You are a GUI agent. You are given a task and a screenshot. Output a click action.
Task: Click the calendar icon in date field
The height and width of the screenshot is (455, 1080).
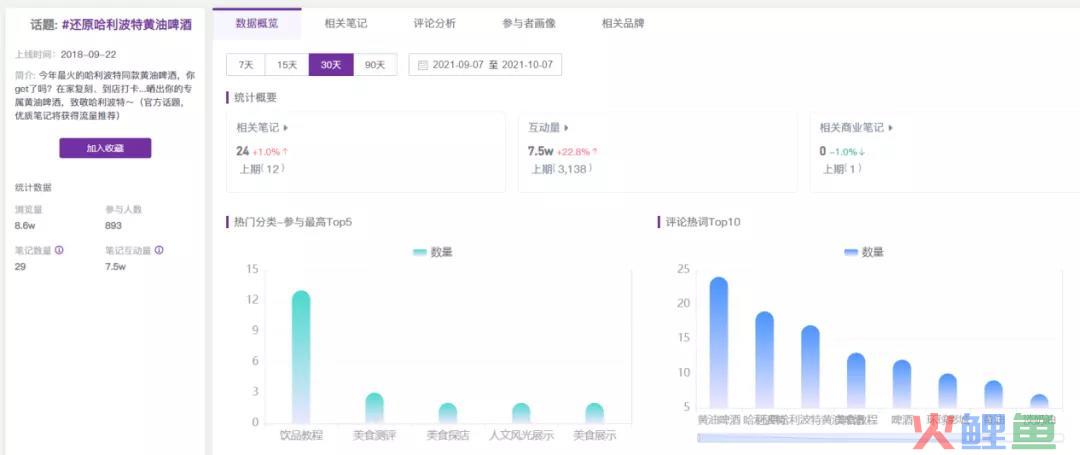(x=423, y=65)
